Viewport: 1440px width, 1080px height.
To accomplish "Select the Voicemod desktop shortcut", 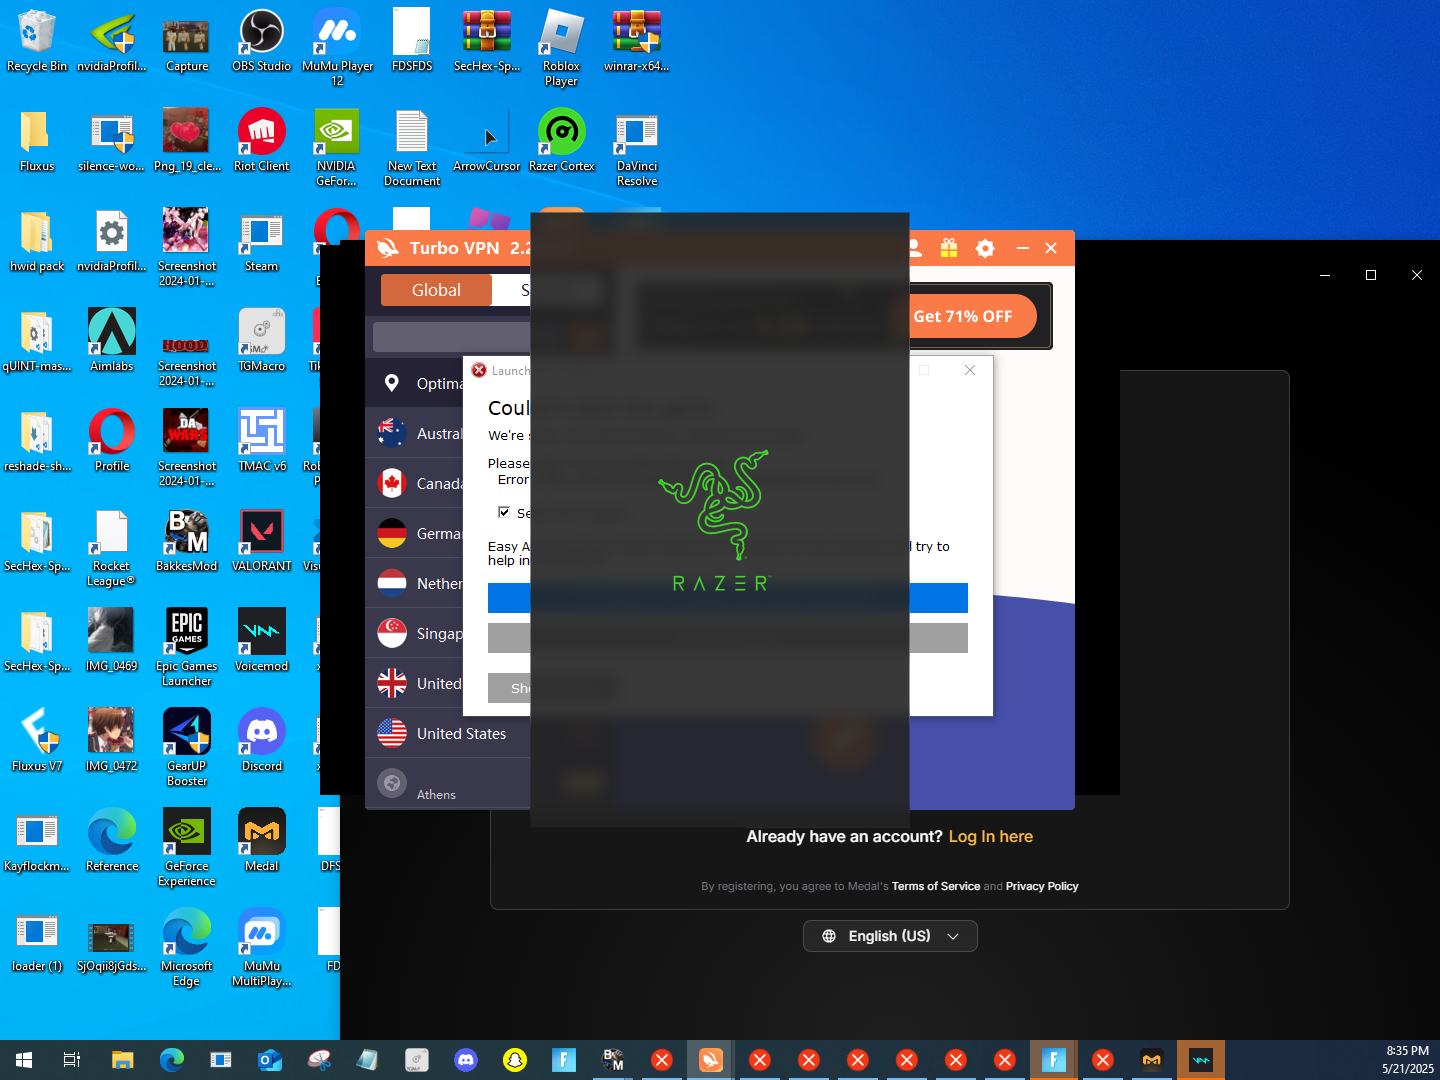I will pos(262,641).
